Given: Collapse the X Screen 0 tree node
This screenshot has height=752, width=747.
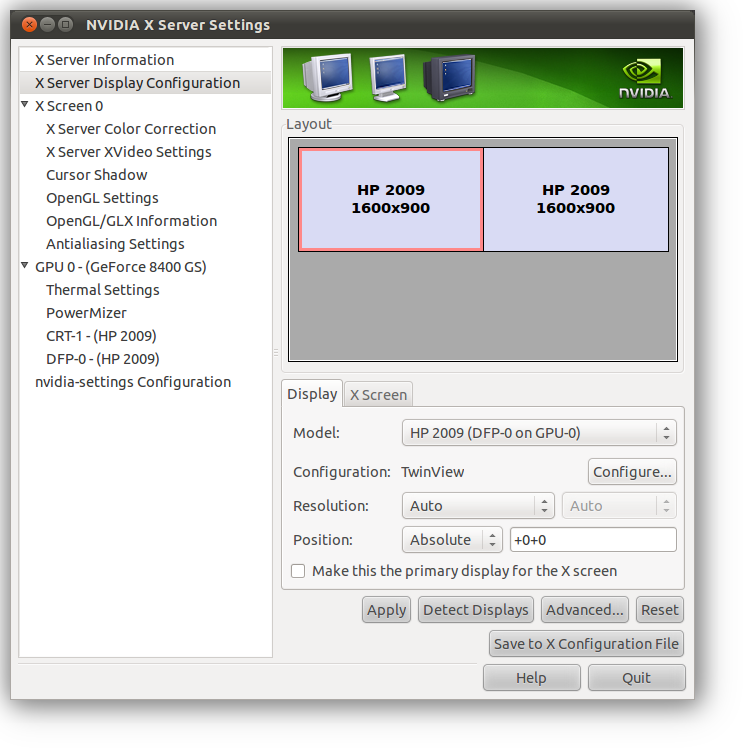Looking at the screenshot, I should tap(25, 105).
